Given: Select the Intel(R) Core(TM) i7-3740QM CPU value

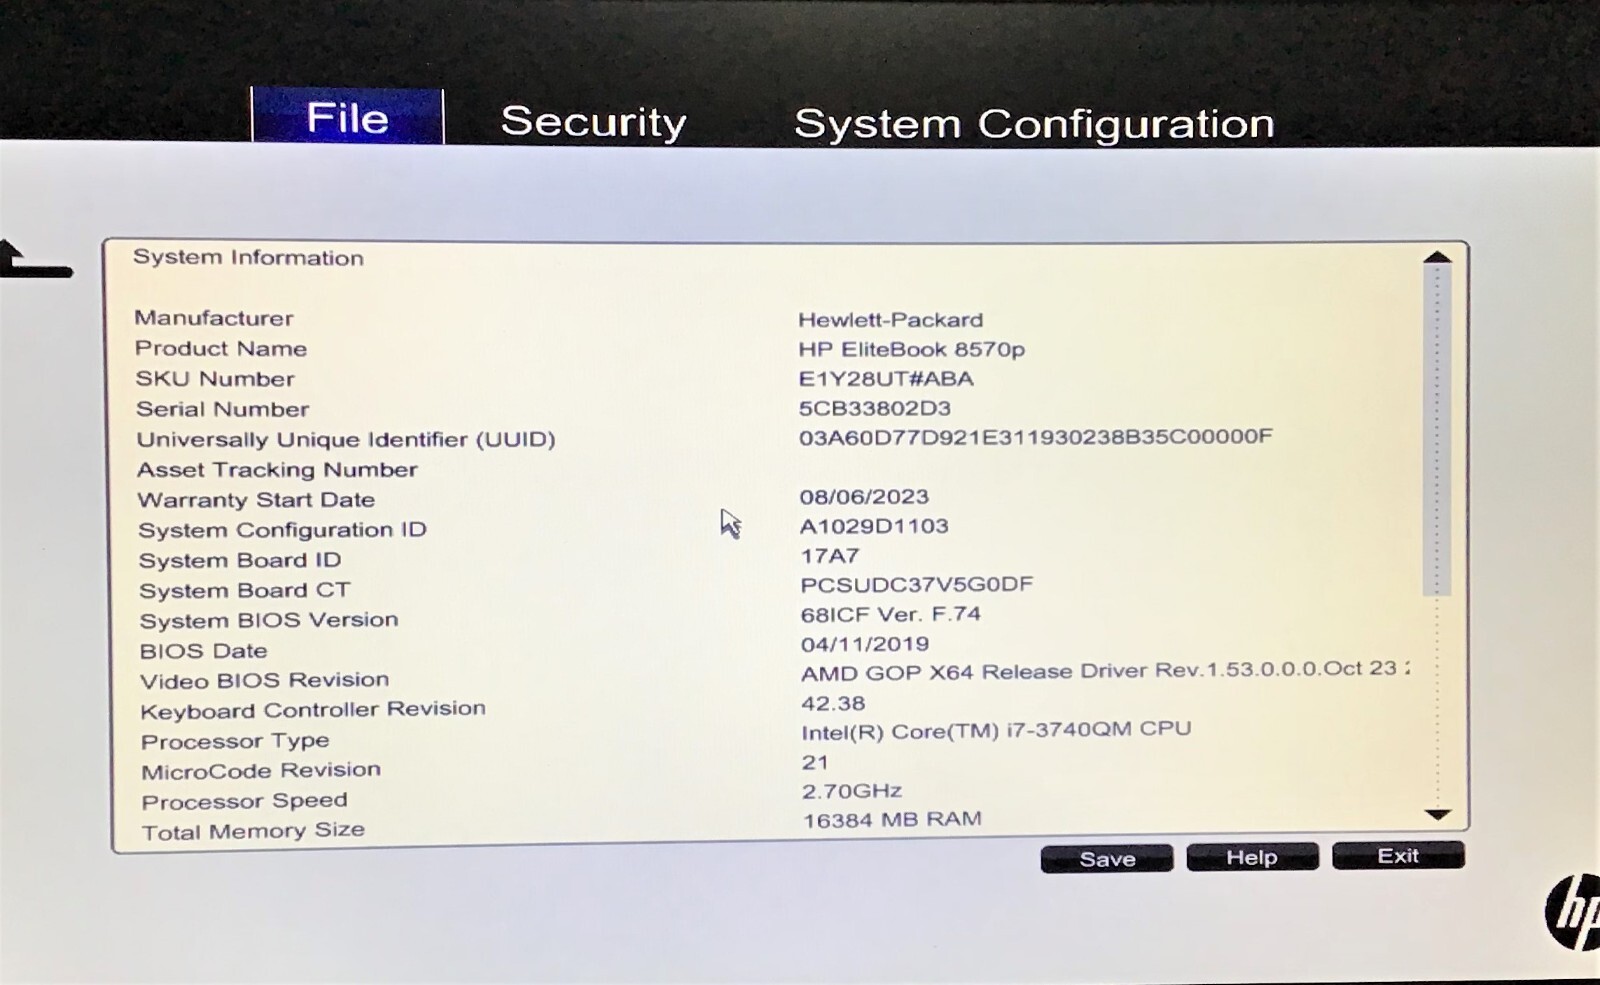Looking at the screenshot, I should point(996,731).
